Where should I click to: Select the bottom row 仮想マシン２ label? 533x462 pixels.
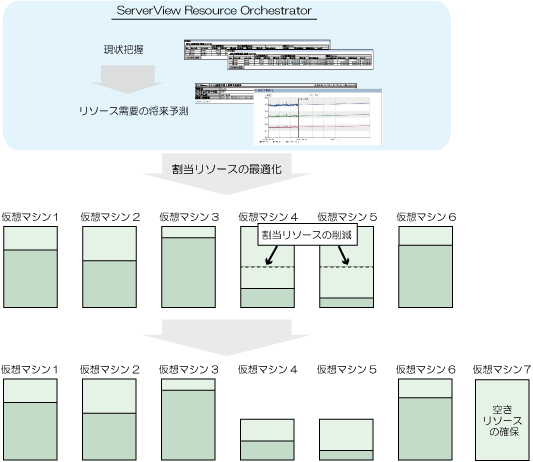(109, 369)
